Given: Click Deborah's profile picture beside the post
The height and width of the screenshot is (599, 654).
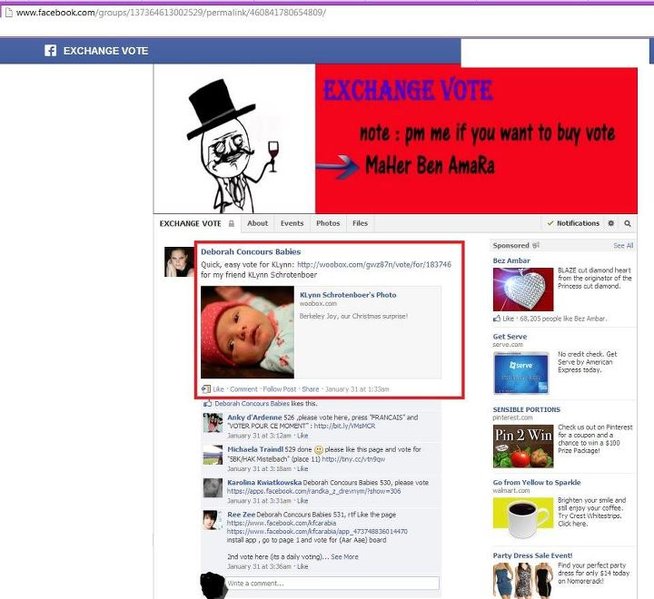Looking at the screenshot, I should (179, 262).
